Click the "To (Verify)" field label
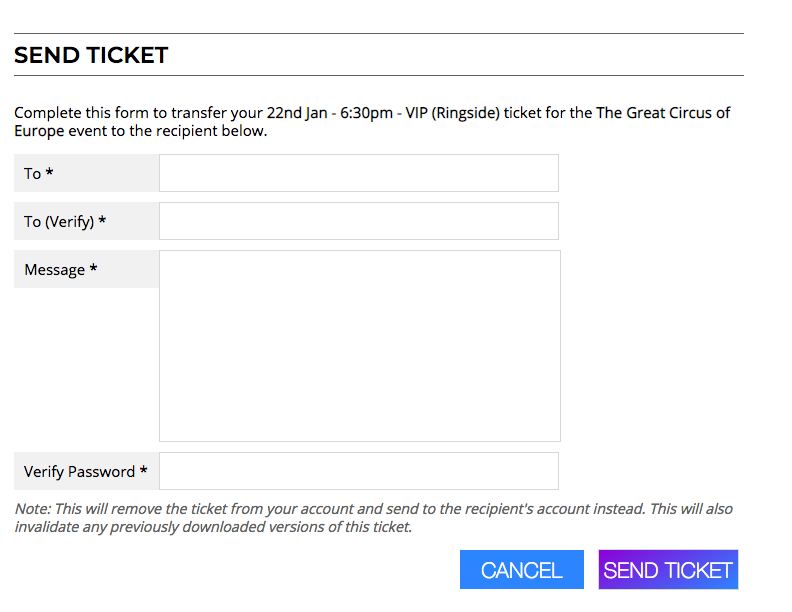Image resolution: width=792 pixels, height=612 pixels. coord(59,222)
